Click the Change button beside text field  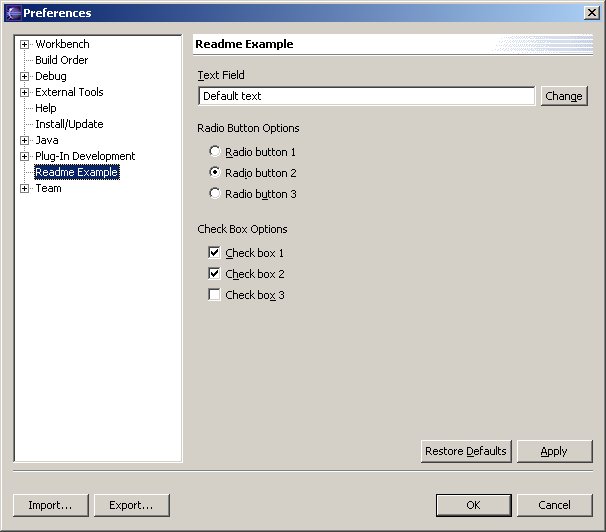click(563, 96)
